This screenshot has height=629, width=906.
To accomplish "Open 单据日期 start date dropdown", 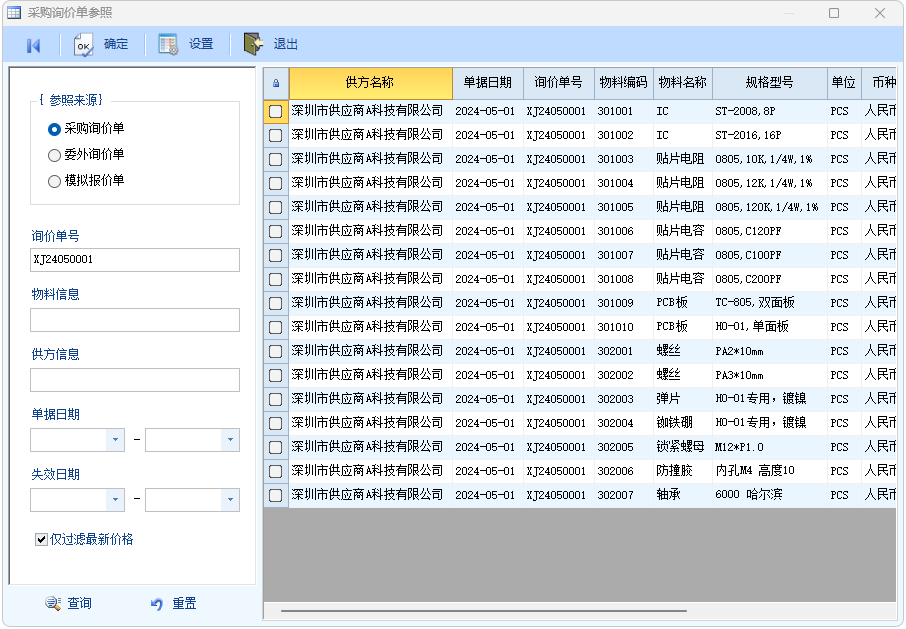I will 116,440.
